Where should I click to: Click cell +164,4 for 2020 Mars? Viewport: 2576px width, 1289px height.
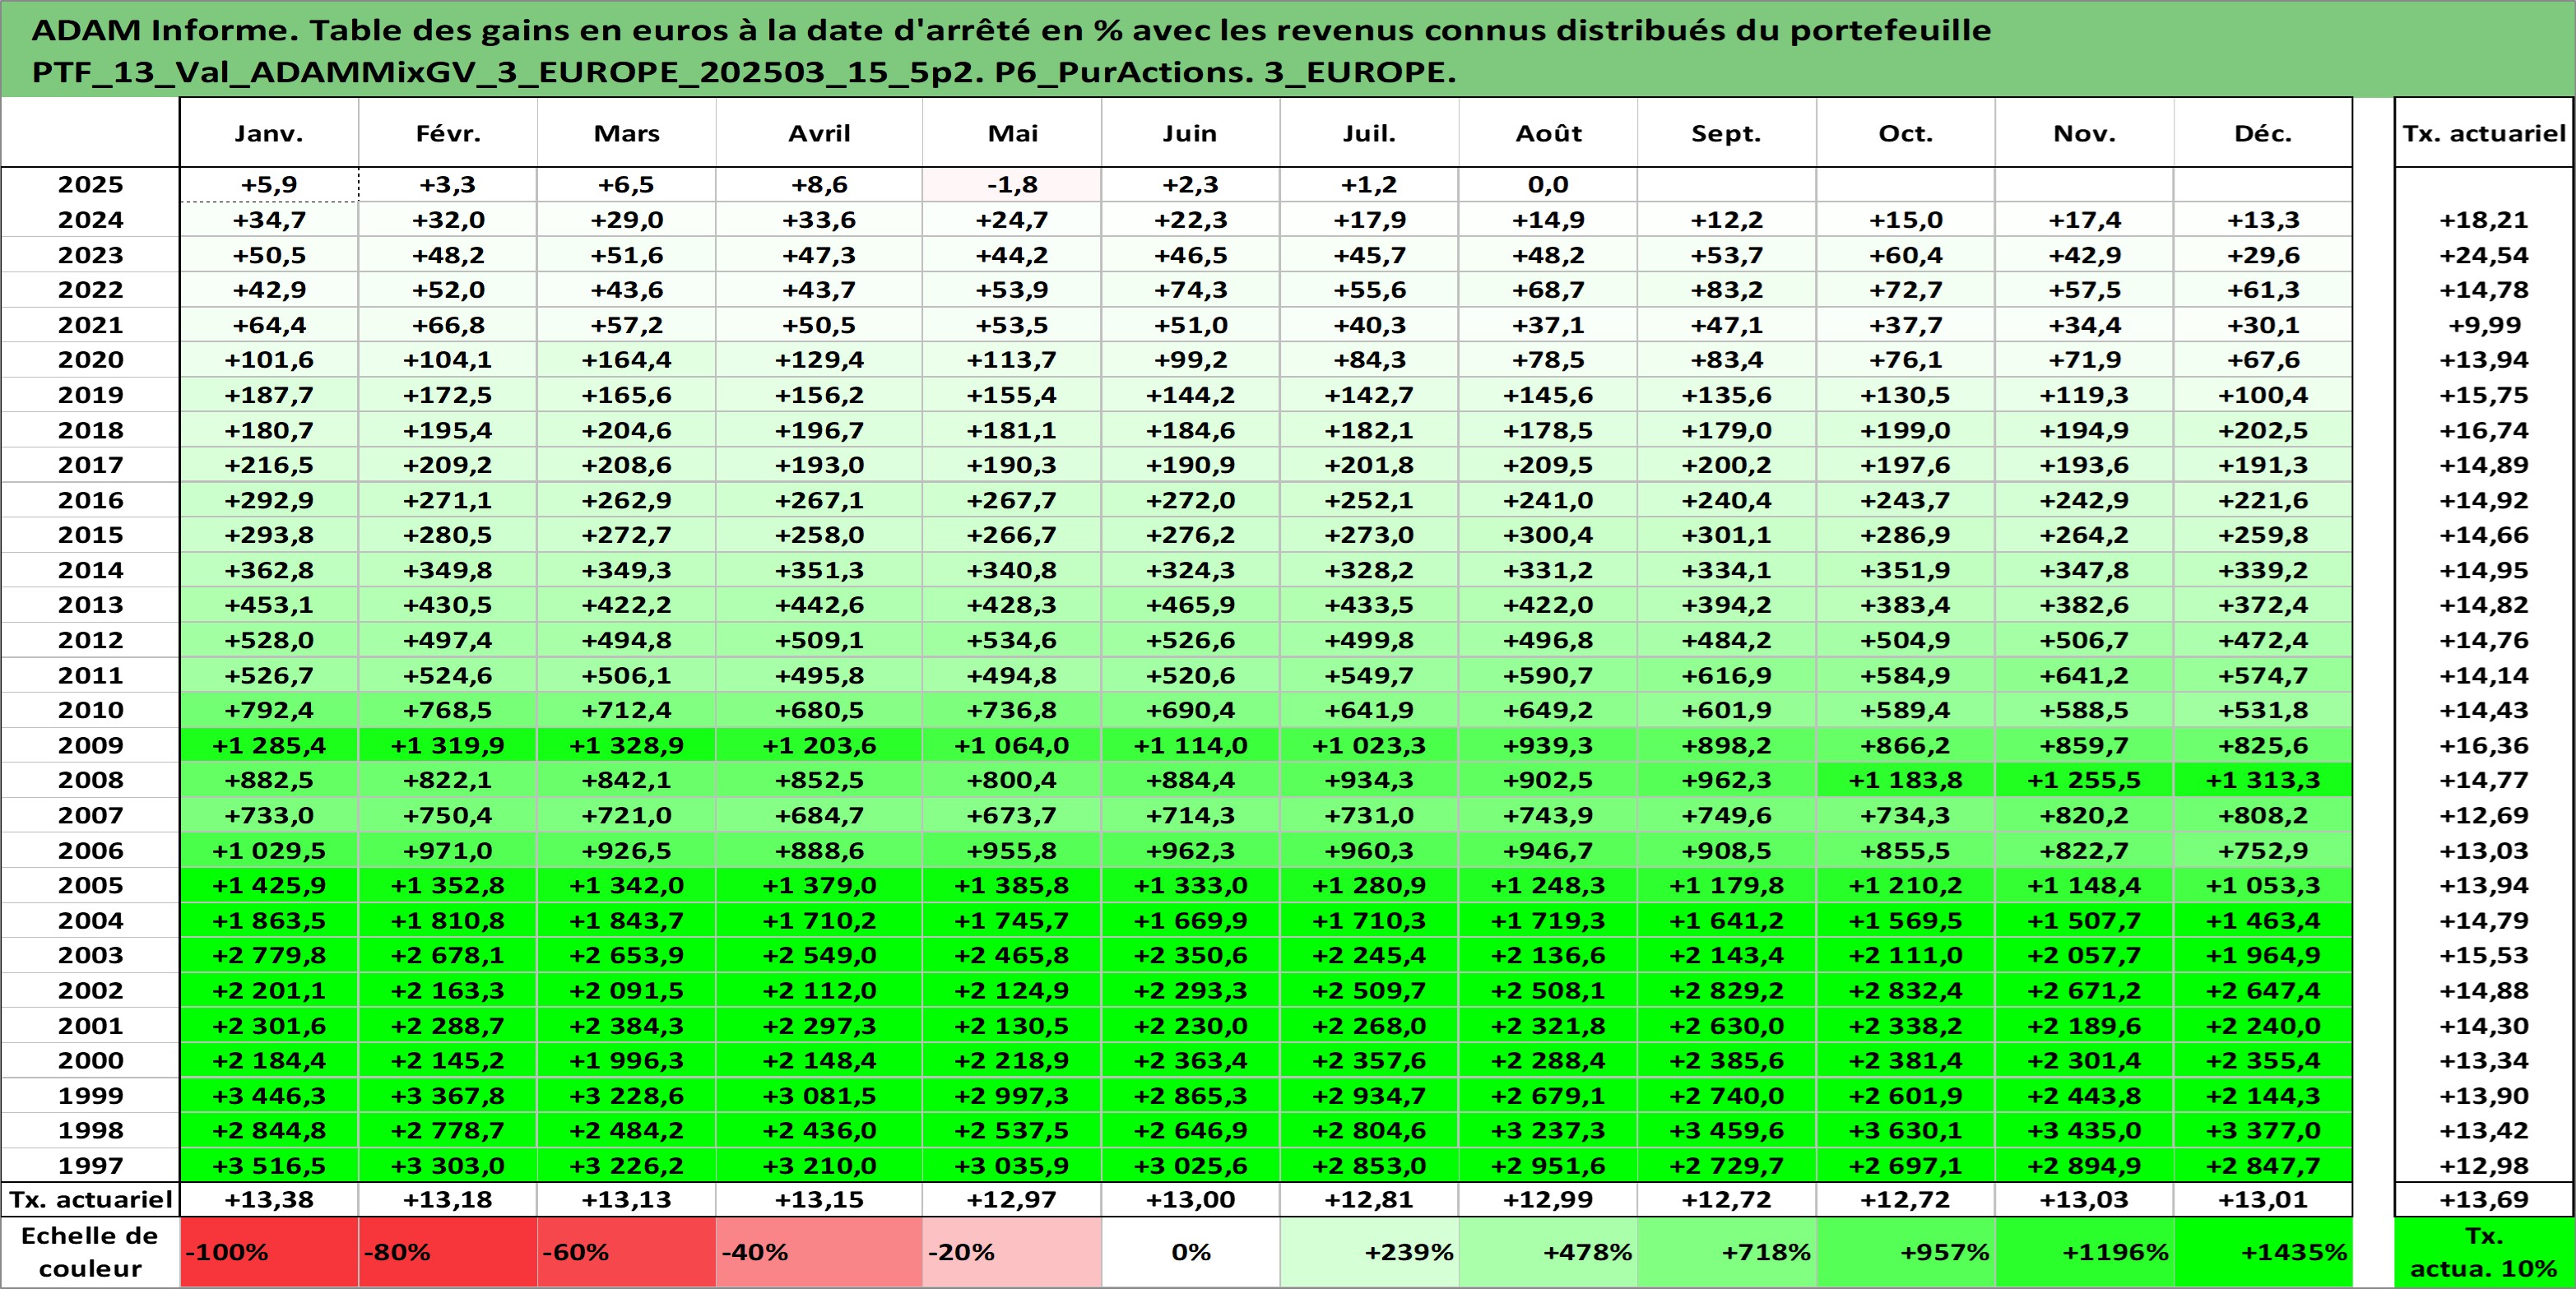[627, 360]
